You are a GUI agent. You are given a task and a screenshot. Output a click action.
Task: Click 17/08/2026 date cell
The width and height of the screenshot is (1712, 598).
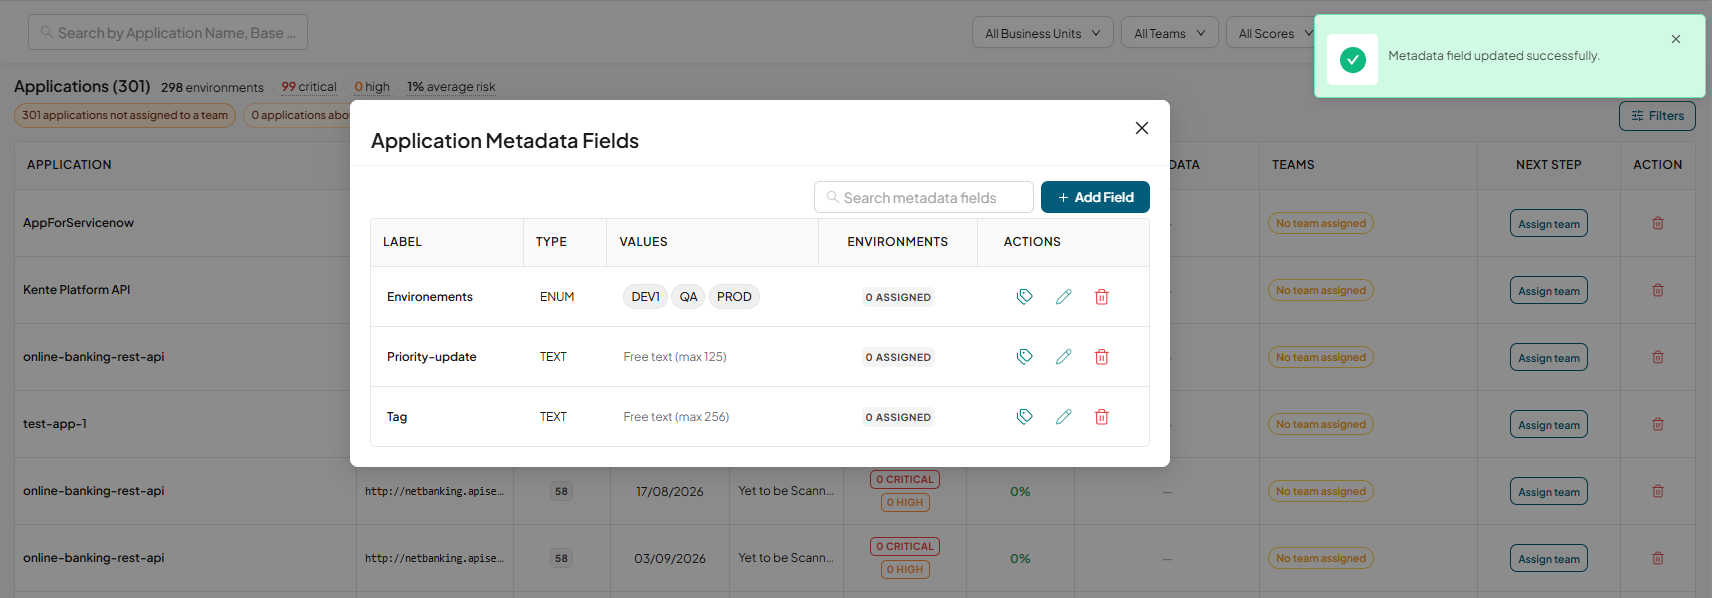[670, 492]
